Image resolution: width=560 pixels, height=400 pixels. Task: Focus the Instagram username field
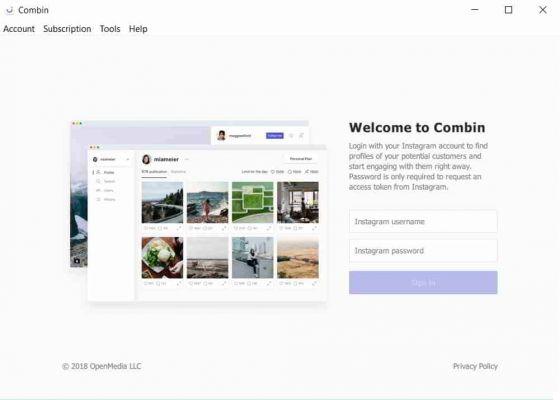[x=423, y=221]
